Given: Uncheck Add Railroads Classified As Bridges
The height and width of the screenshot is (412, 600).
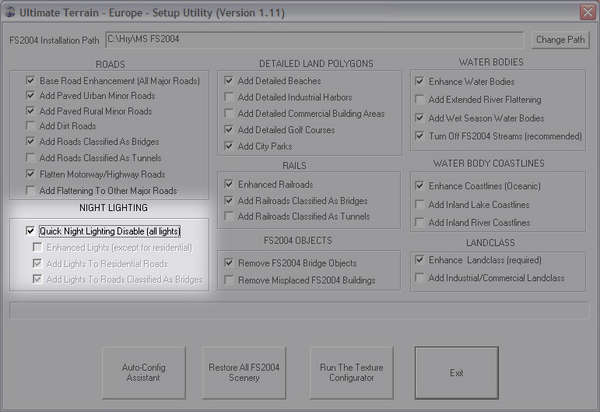Looking at the screenshot, I should point(229,200).
